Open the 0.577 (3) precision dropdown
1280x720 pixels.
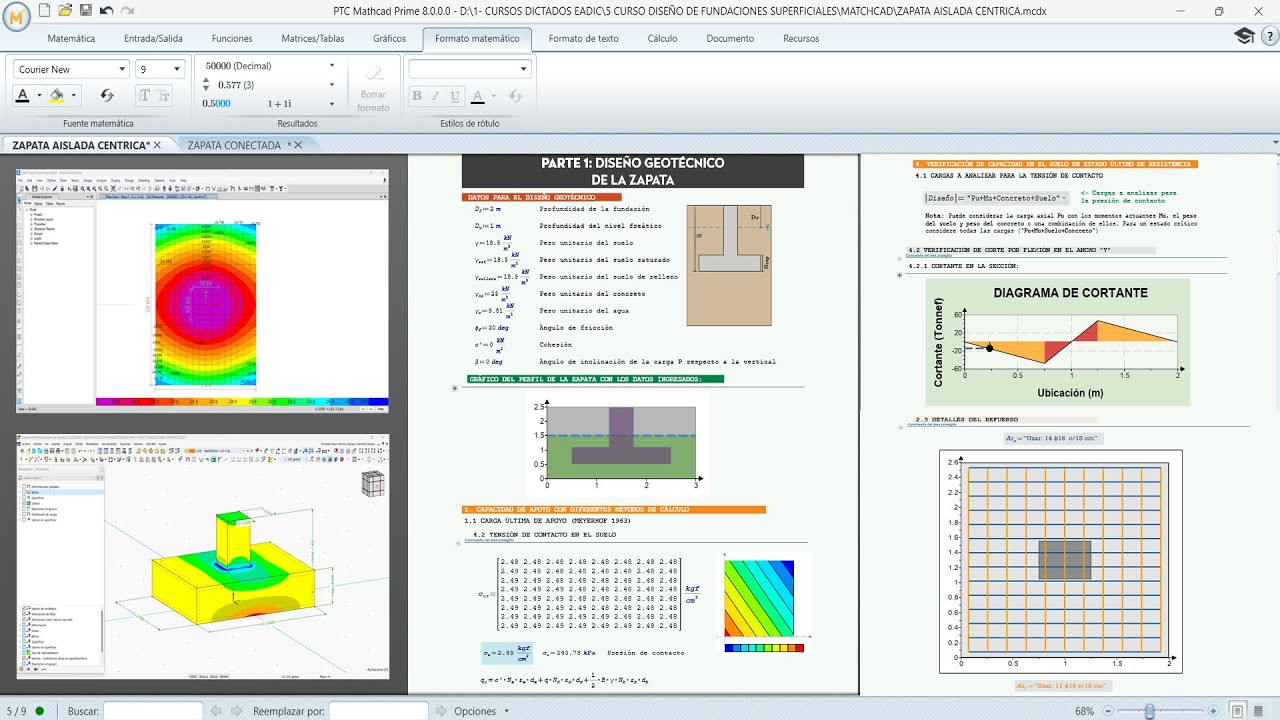point(332,85)
